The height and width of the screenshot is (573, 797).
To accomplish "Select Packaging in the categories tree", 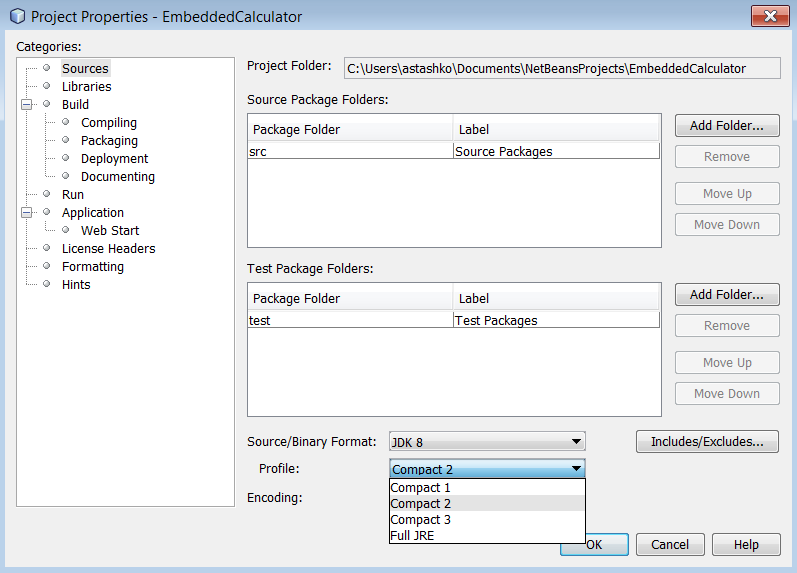I will click(x=109, y=141).
